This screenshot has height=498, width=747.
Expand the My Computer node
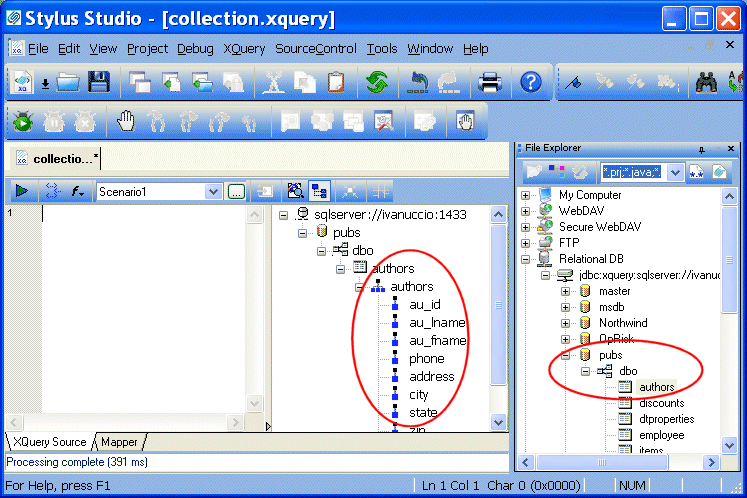(526, 195)
